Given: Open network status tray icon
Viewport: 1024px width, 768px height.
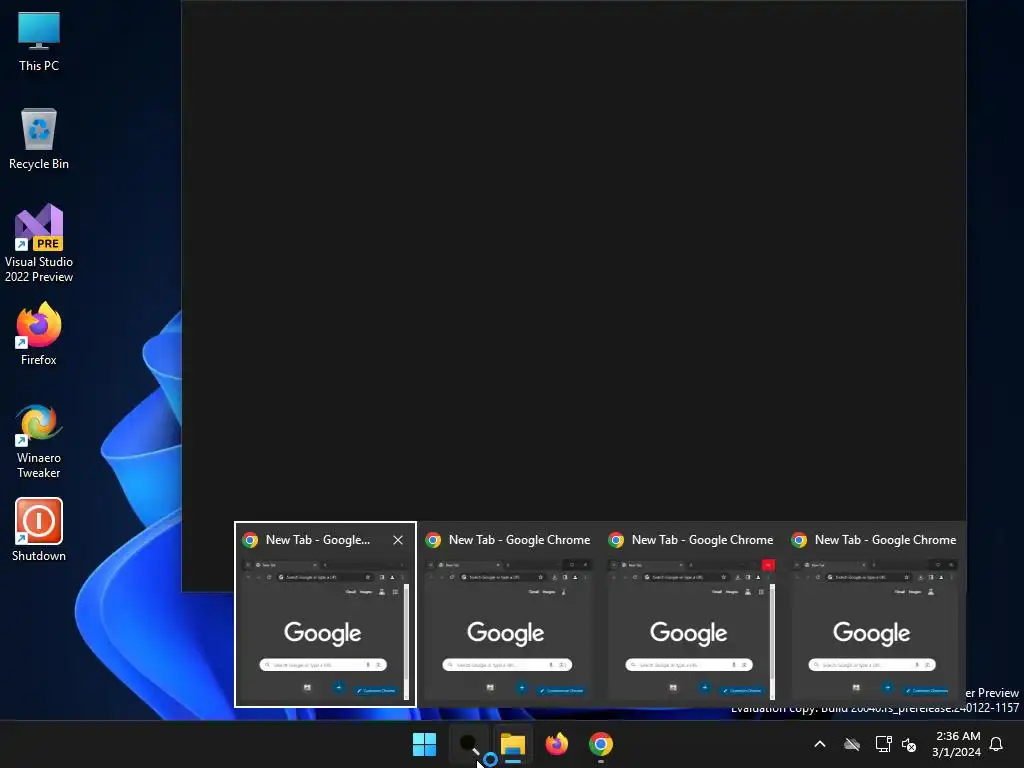Looking at the screenshot, I should pyautogui.click(x=883, y=744).
